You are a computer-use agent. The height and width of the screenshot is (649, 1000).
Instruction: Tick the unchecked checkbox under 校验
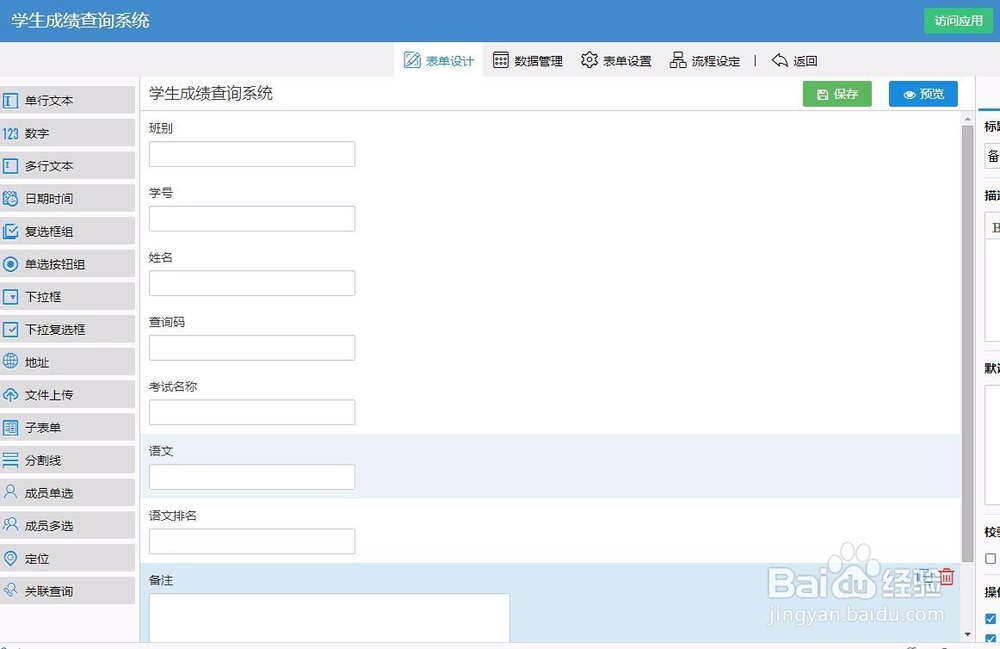pyautogui.click(x=990, y=558)
